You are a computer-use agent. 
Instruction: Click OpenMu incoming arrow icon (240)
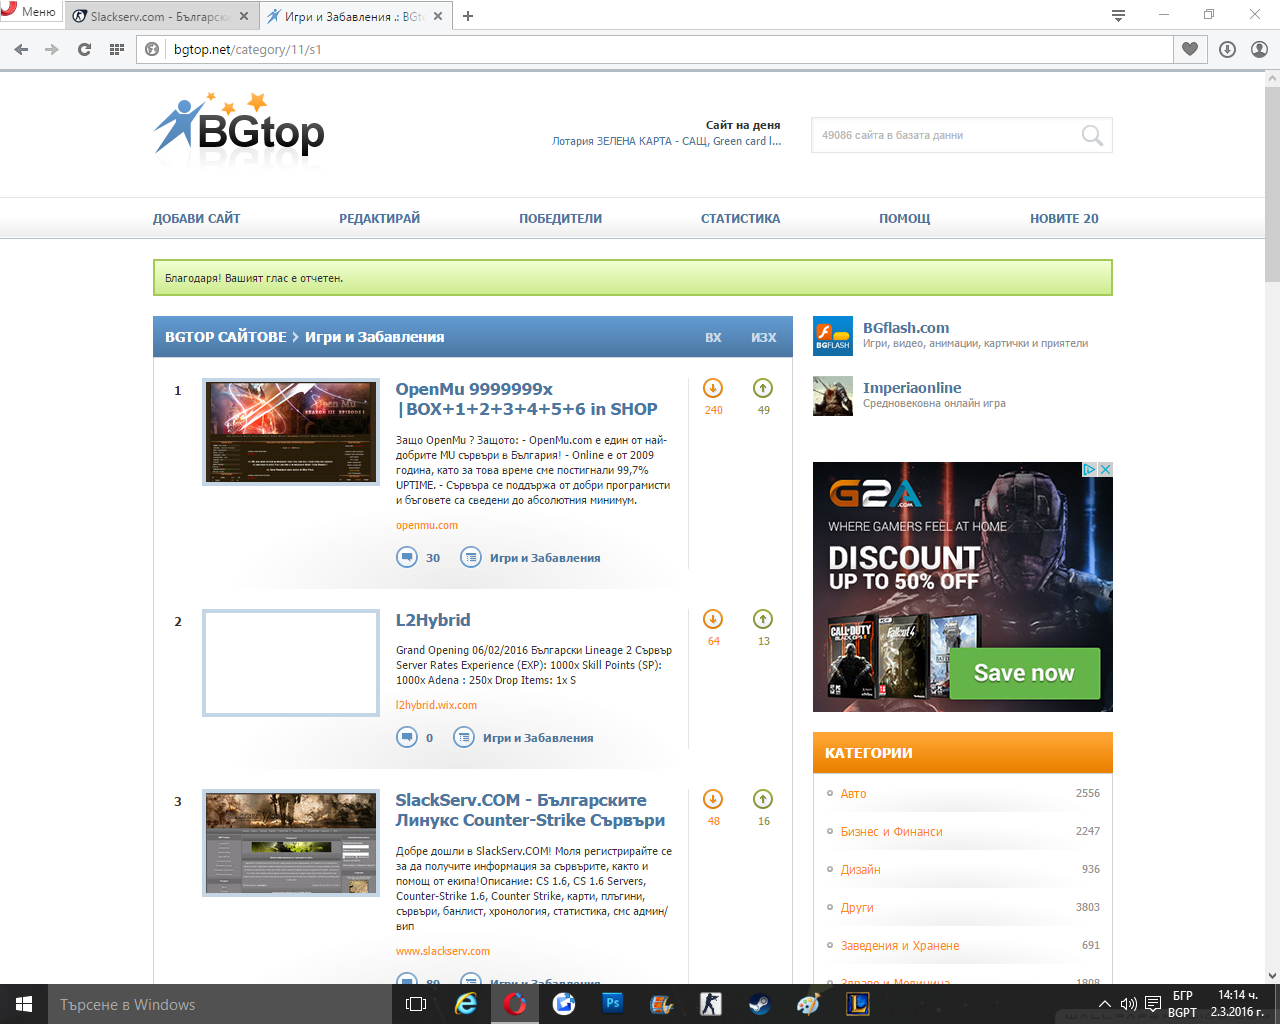[713, 388]
